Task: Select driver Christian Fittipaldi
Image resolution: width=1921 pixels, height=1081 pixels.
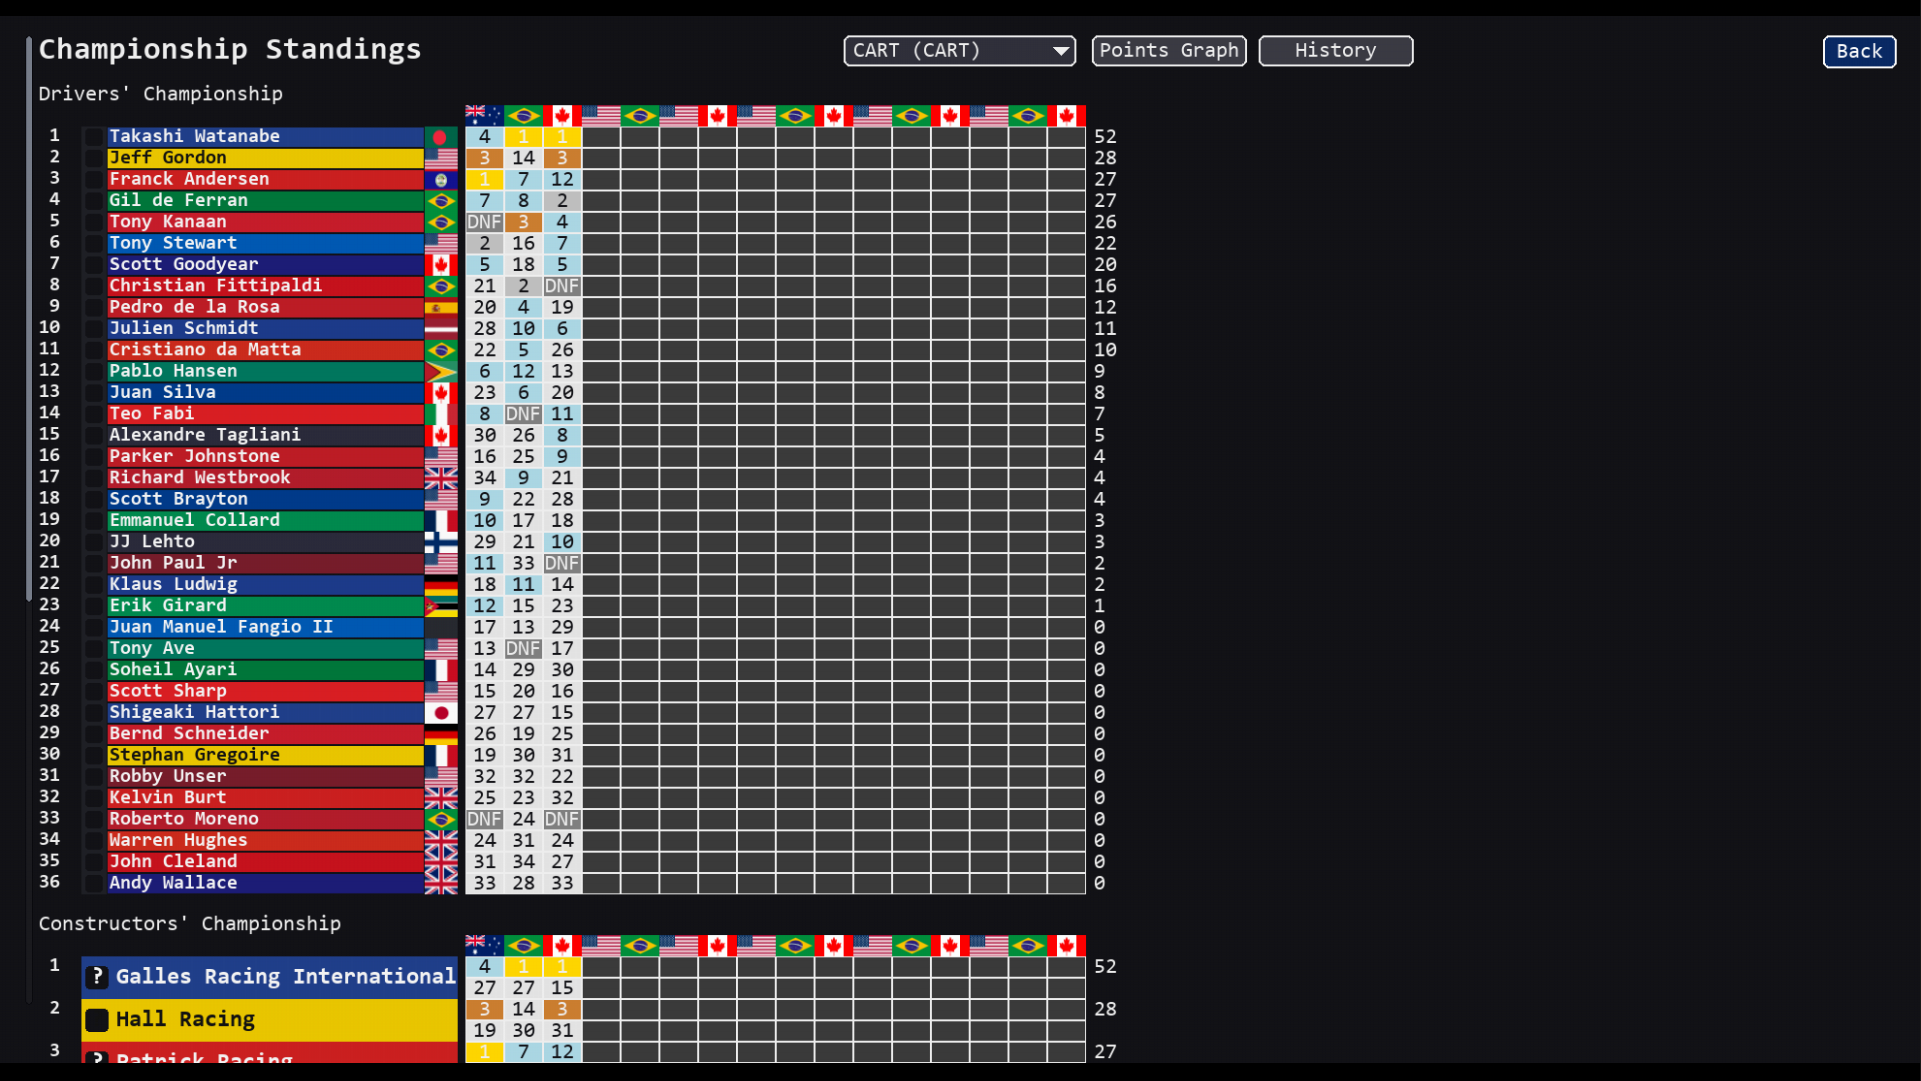Action: (266, 286)
